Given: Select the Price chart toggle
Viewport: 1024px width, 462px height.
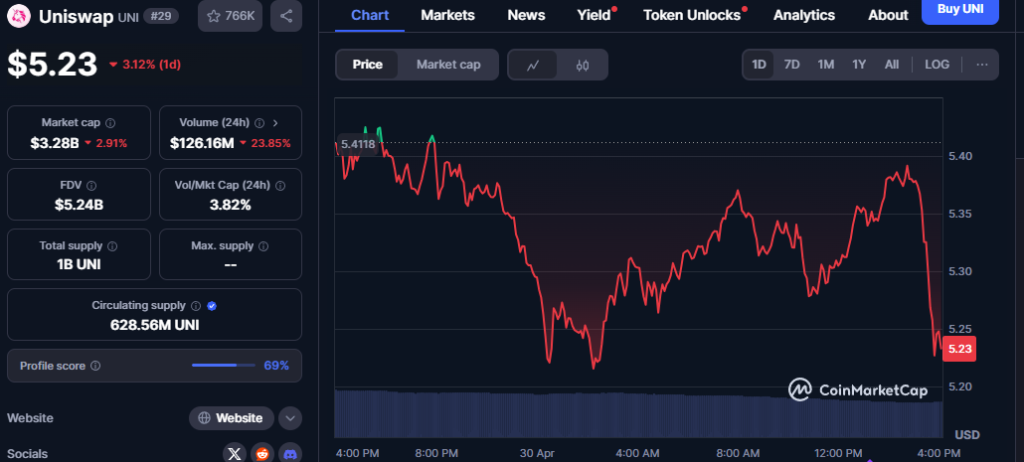Looking at the screenshot, I should tap(367, 65).
